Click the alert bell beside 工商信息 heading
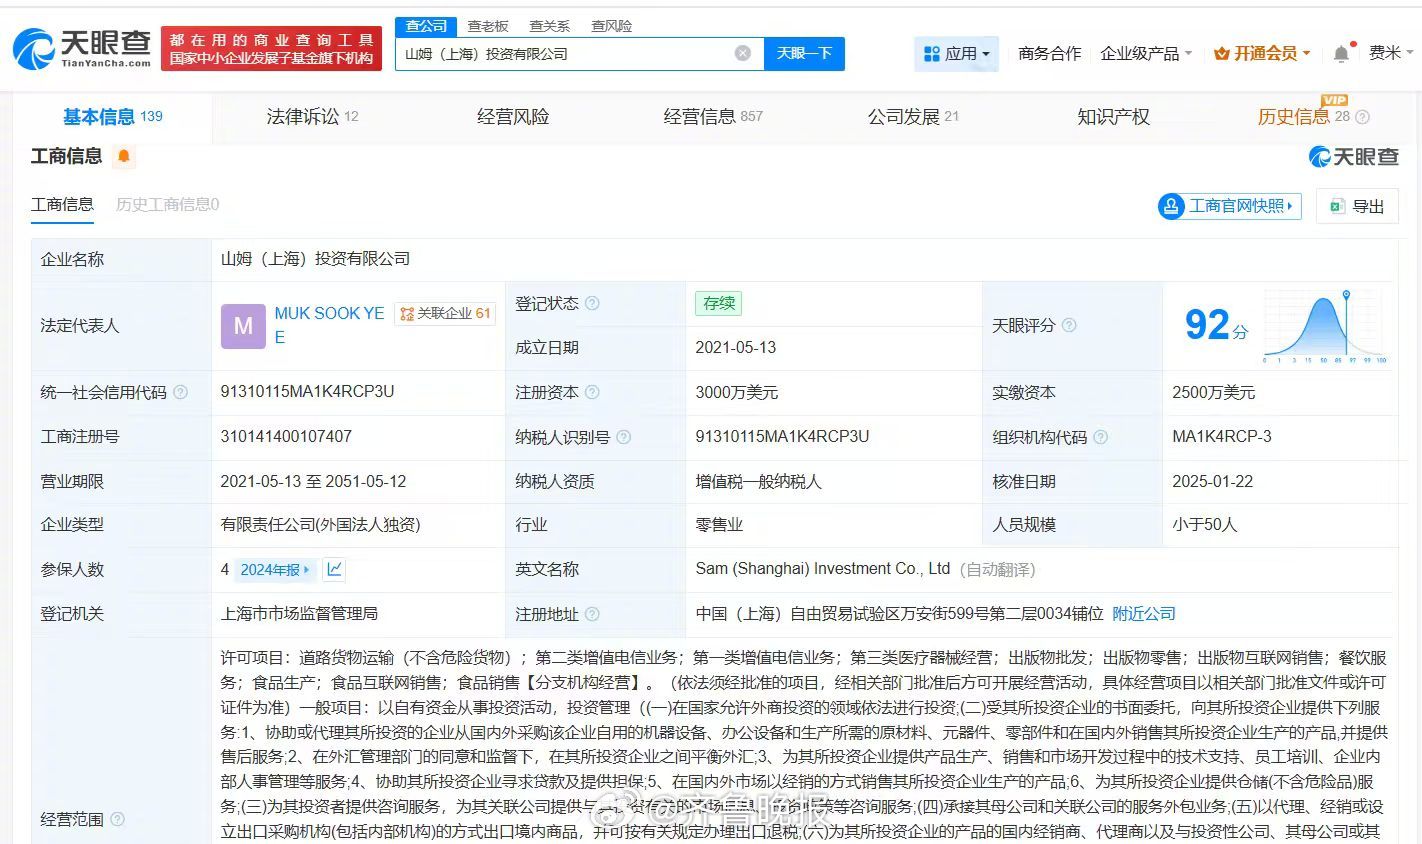The width and height of the screenshot is (1422, 844). (124, 156)
